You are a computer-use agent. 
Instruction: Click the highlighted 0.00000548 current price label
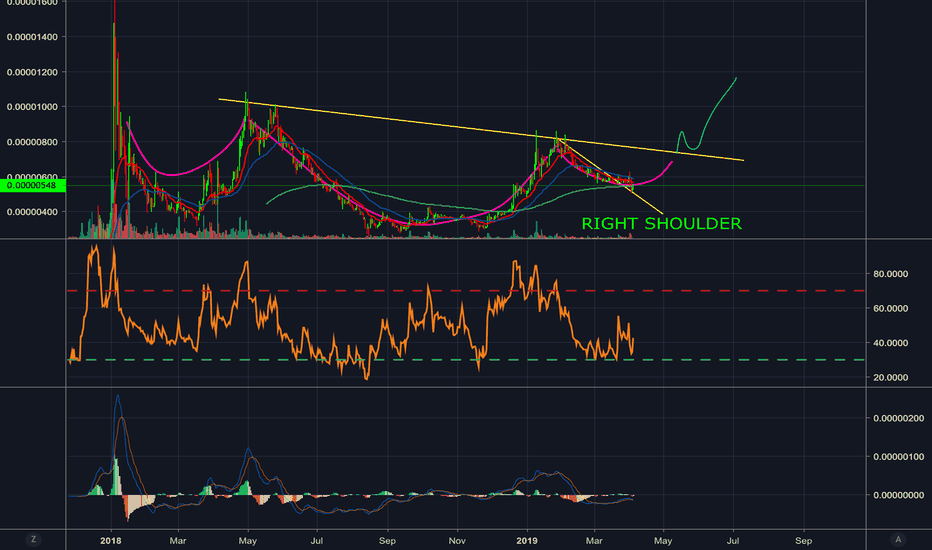tap(33, 186)
